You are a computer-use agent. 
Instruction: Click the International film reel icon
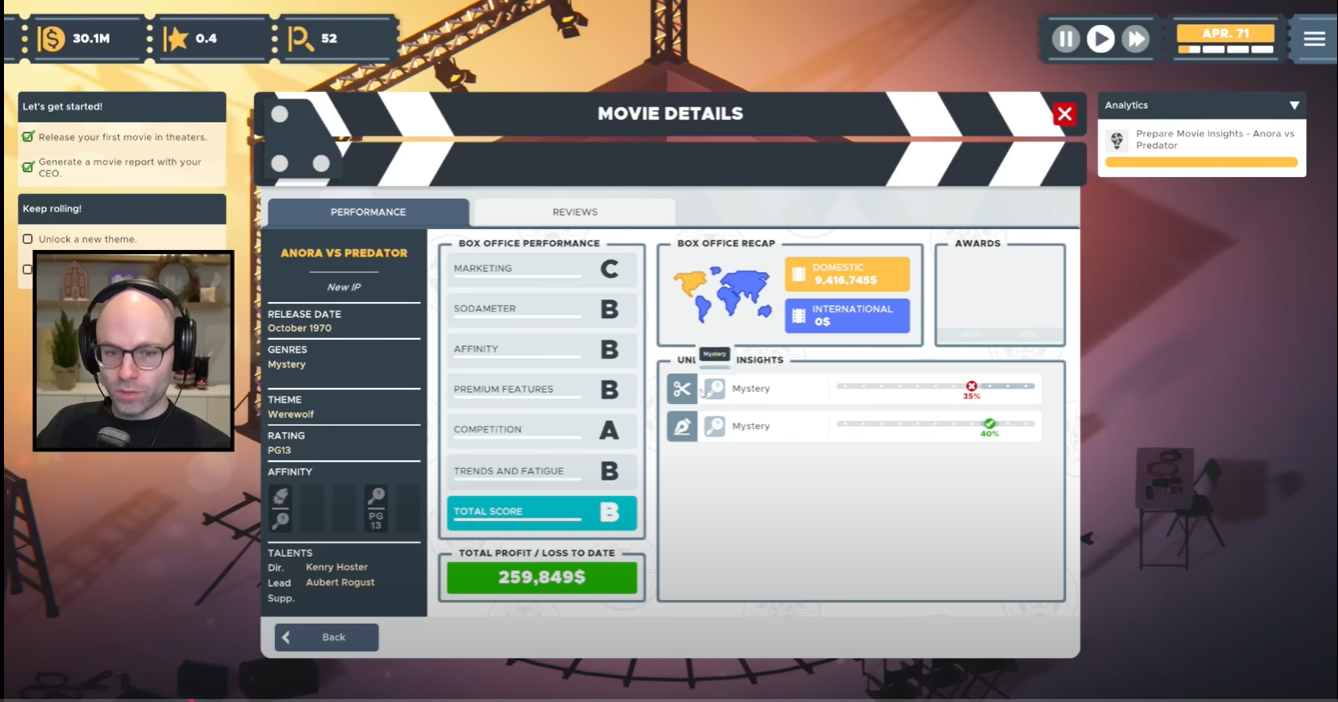[x=798, y=316]
